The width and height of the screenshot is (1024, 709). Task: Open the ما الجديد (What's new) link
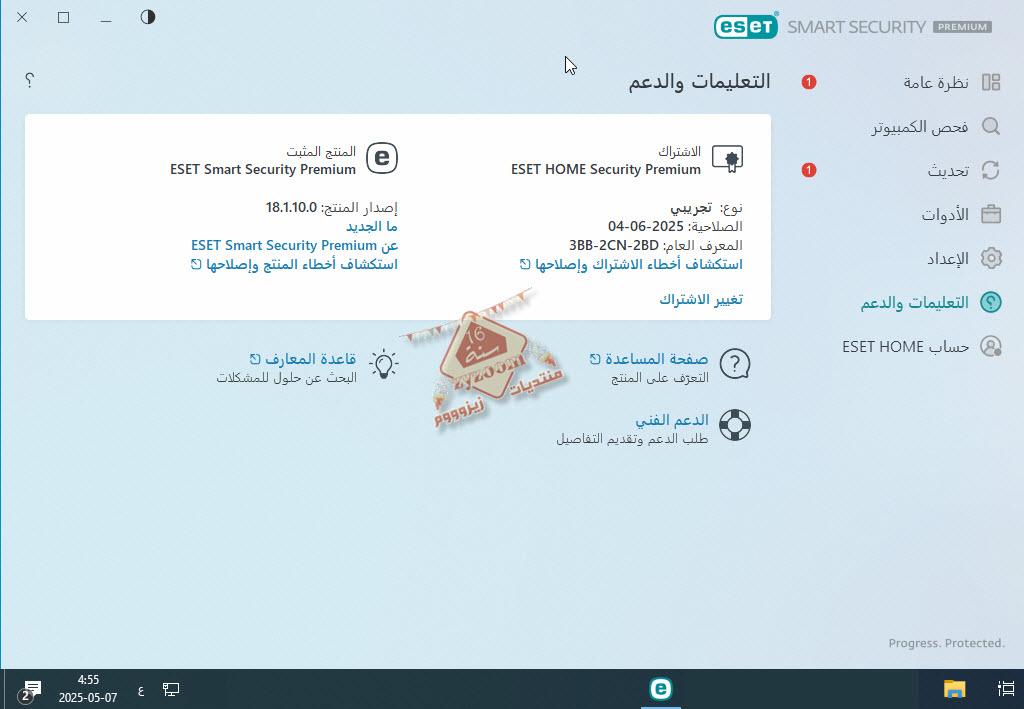372,227
